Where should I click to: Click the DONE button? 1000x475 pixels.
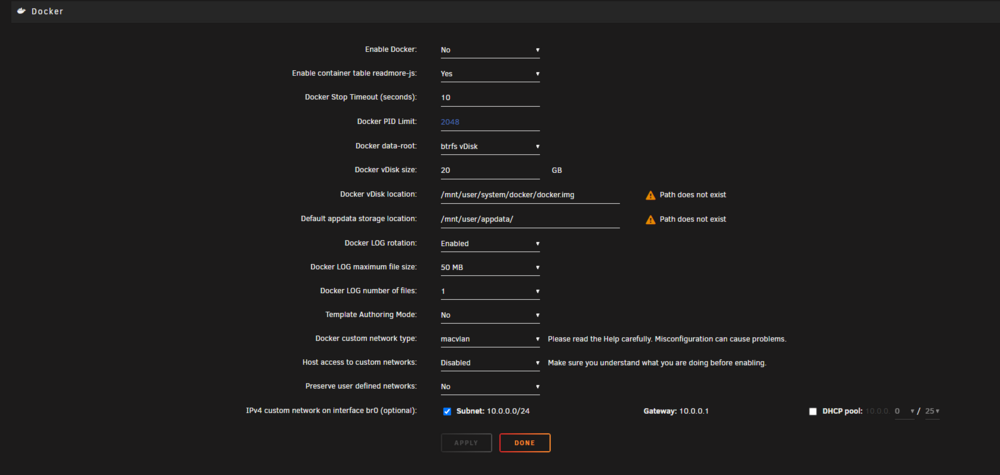tap(525, 442)
